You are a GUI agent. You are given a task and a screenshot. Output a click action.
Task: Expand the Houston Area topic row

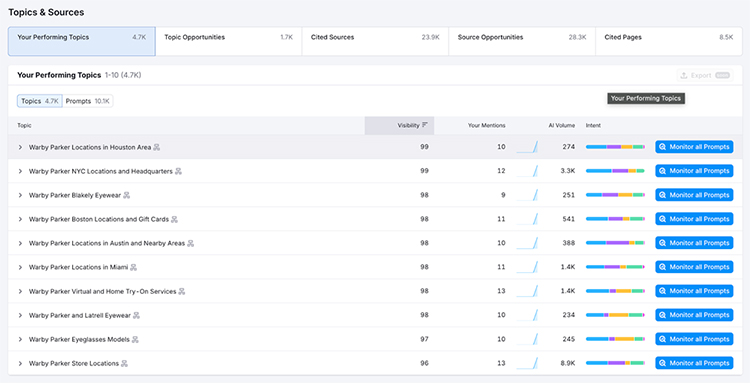coord(20,147)
